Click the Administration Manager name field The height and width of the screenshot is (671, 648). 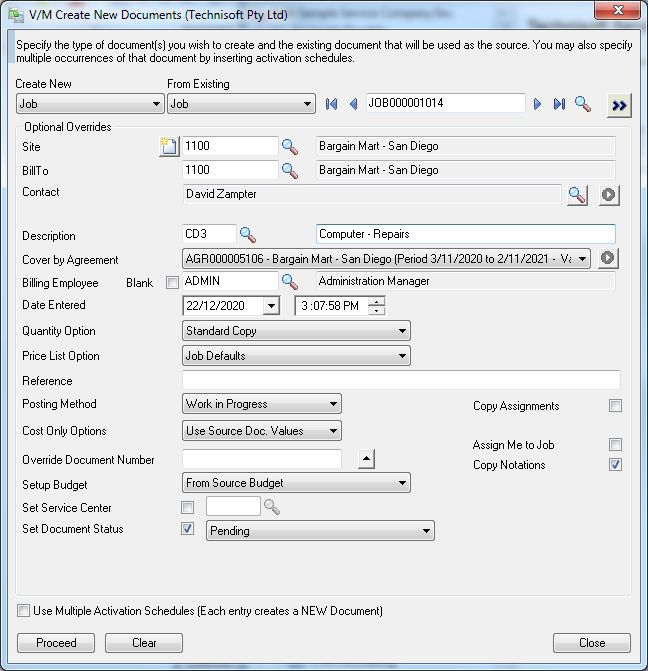tap(466, 281)
